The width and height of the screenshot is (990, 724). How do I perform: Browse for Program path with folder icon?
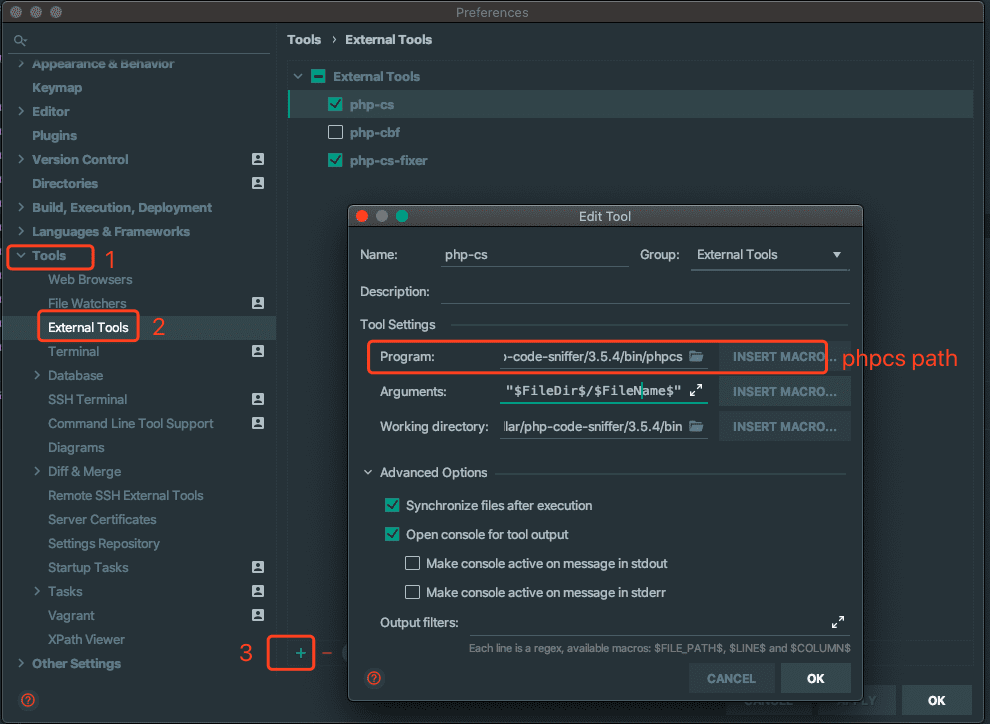coord(696,357)
